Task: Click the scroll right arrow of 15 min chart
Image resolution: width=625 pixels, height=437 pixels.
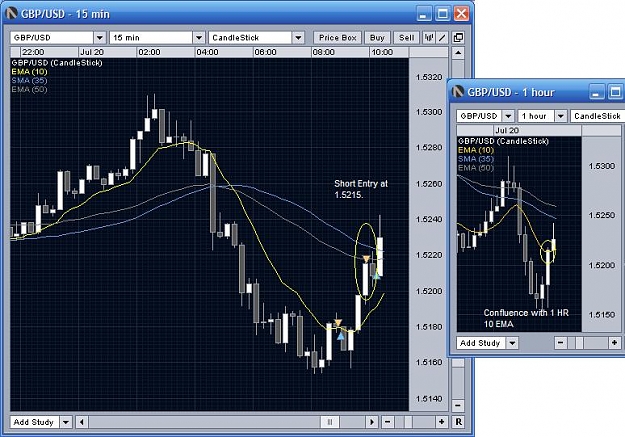Action: pos(372,422)
